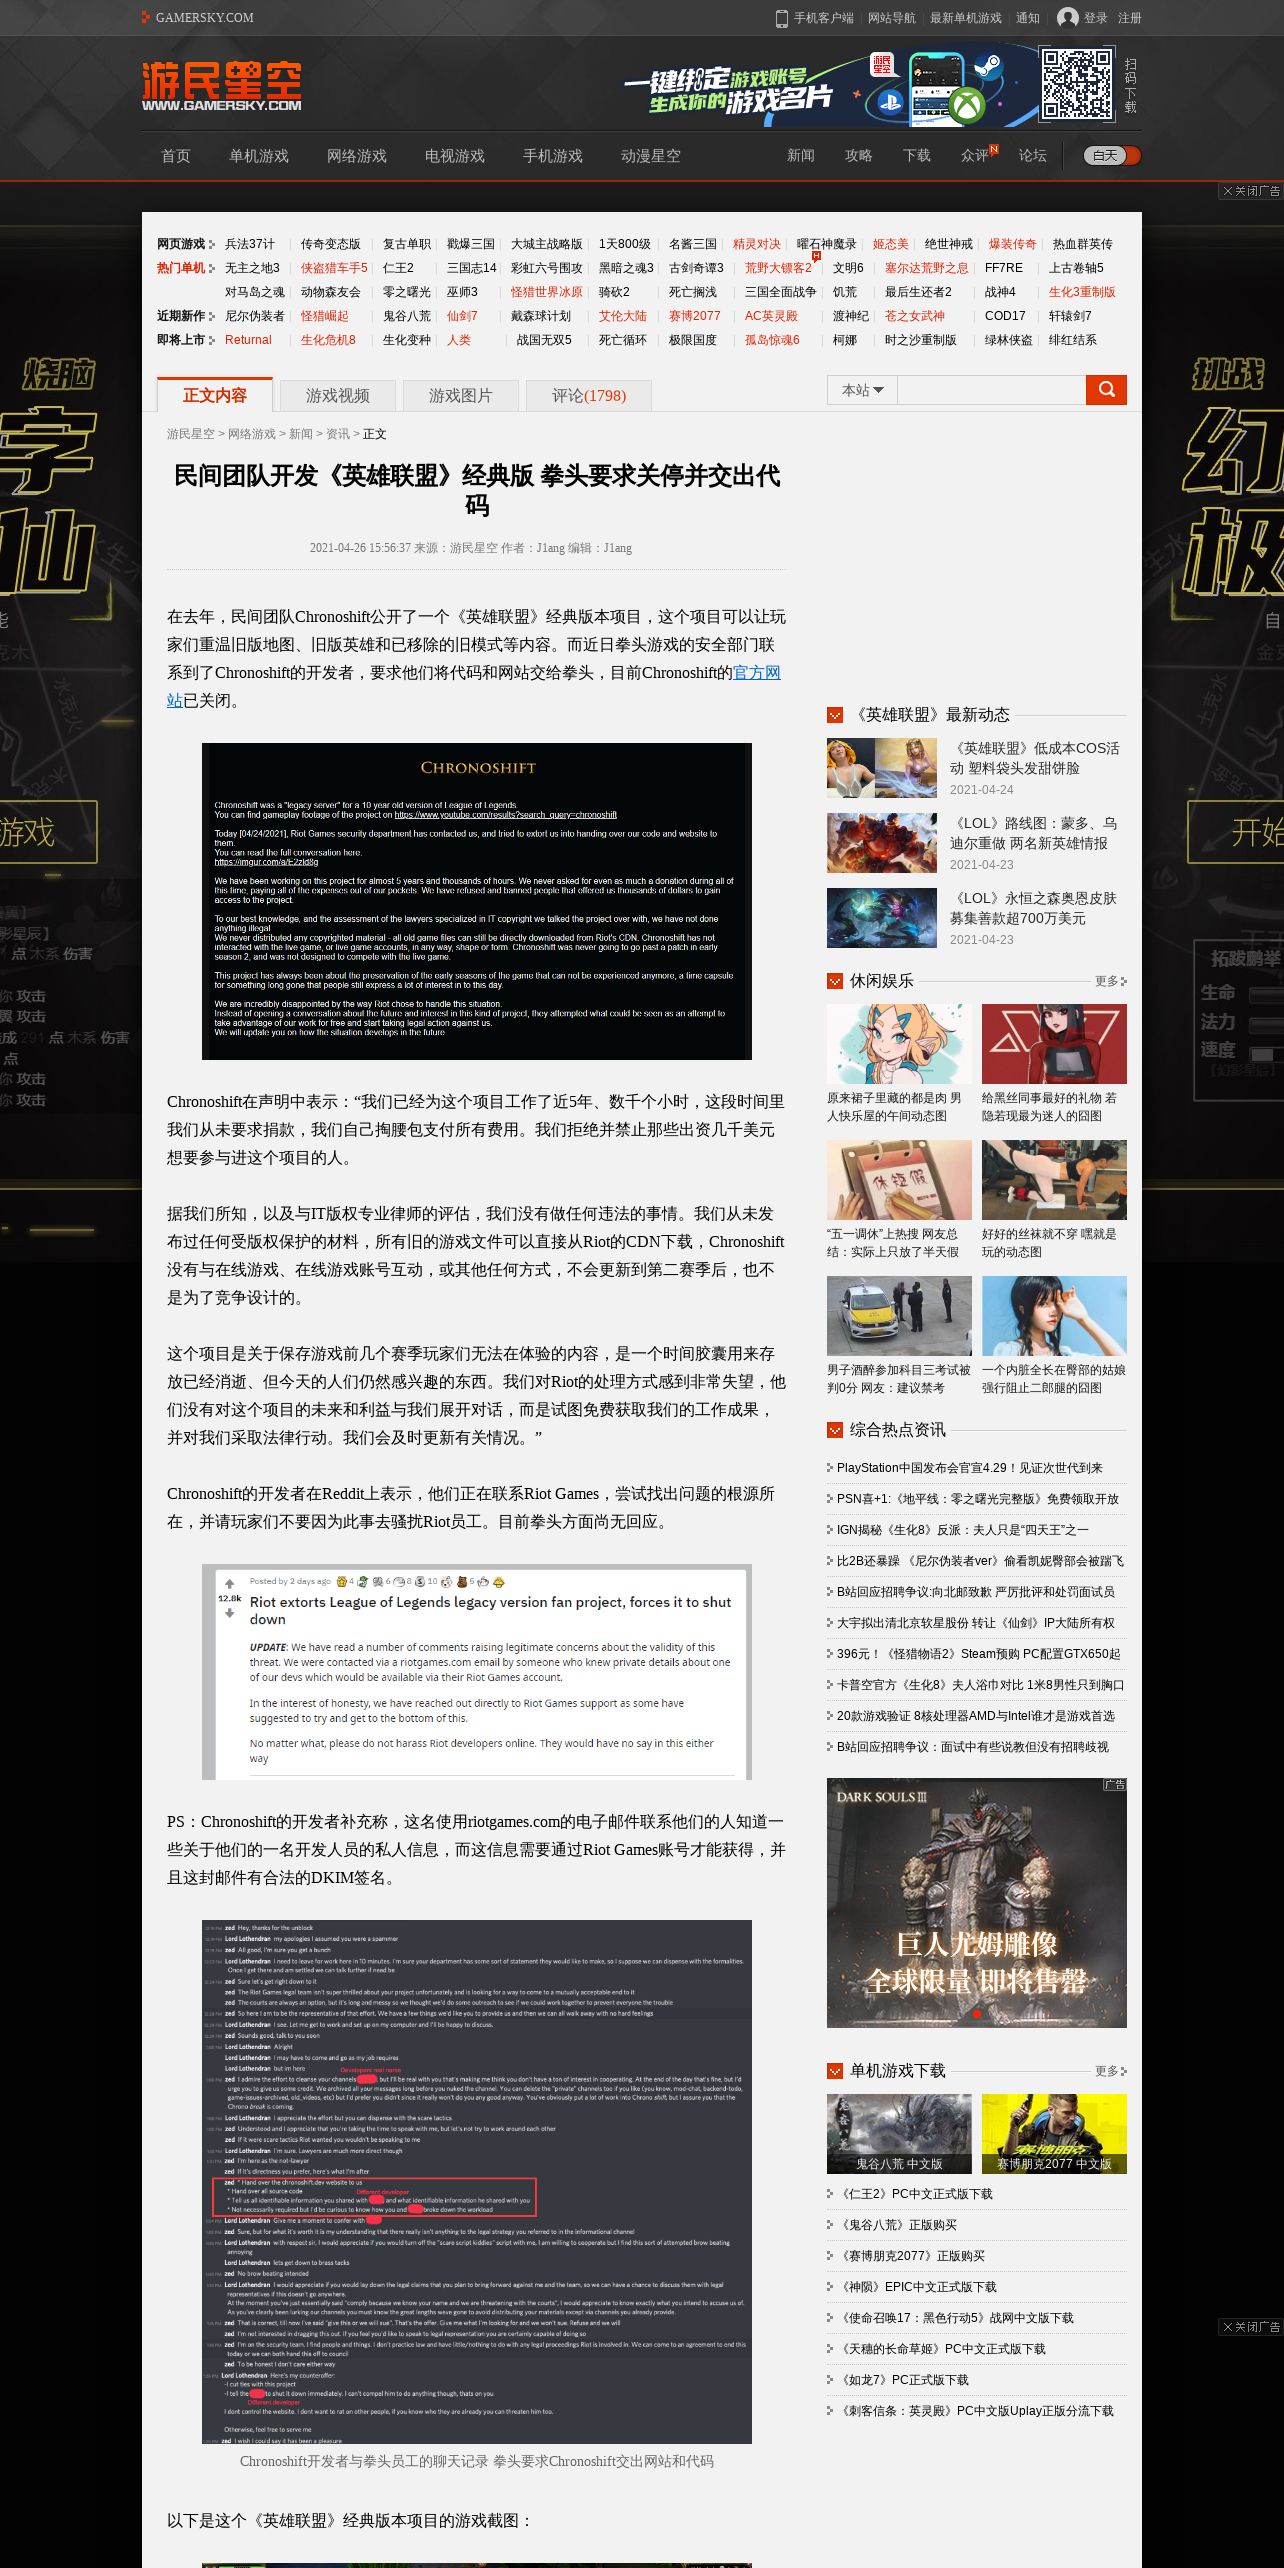1284x2568 pixels.
Task: Click 更多 next to 单机游戏下载
Action: (x=1110, y=2071)
